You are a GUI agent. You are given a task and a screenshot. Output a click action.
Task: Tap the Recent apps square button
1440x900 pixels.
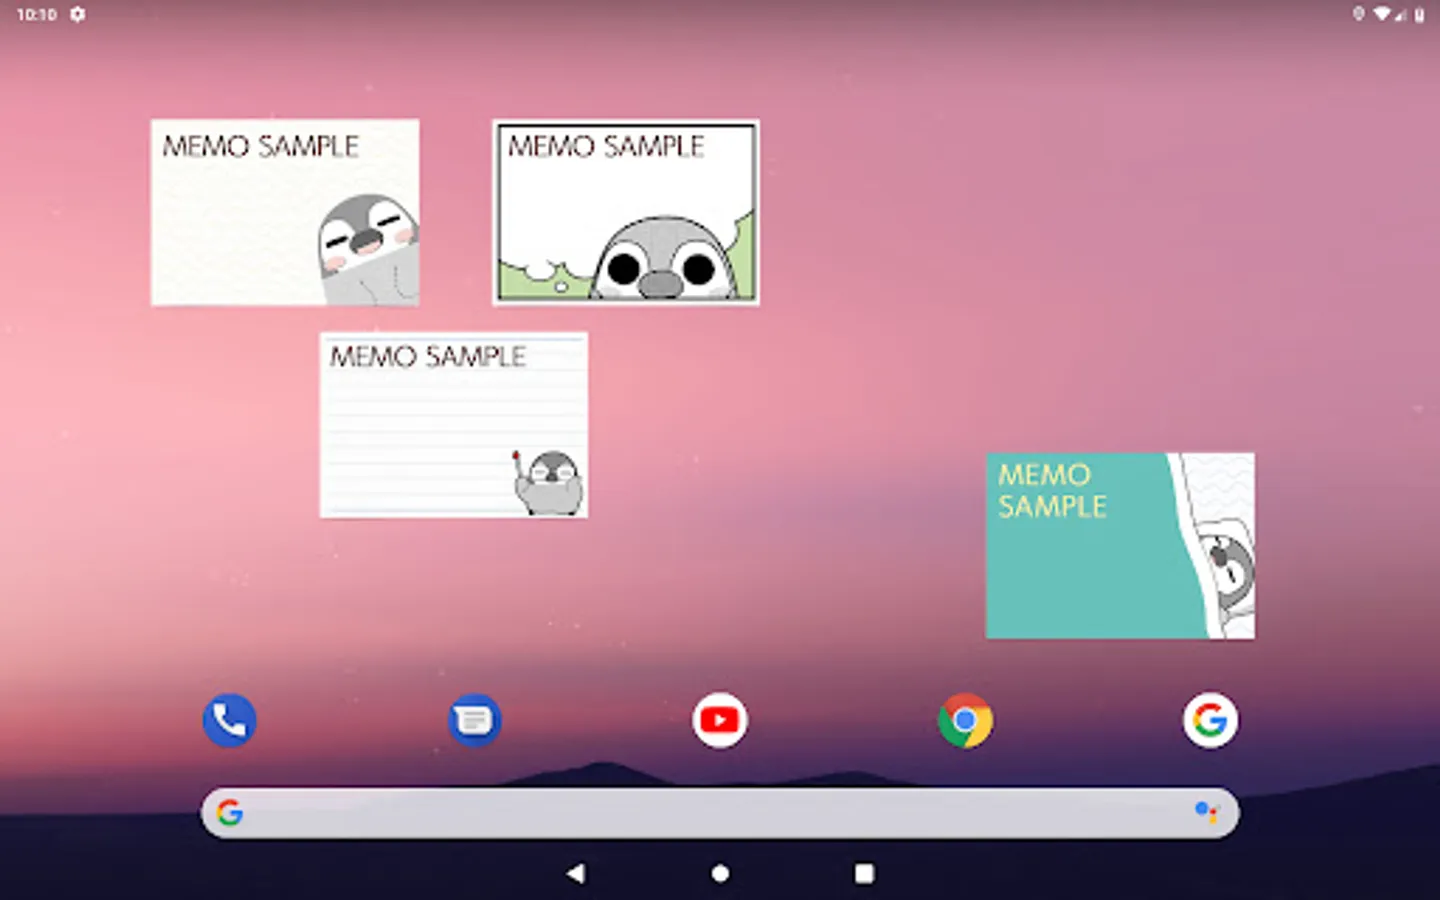(x=864, y=873)
